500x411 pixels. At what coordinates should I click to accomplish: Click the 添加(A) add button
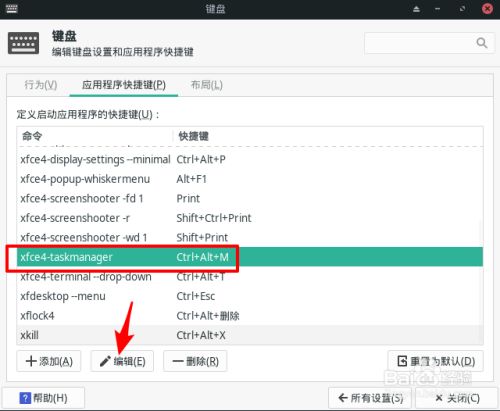pos(49,361)
